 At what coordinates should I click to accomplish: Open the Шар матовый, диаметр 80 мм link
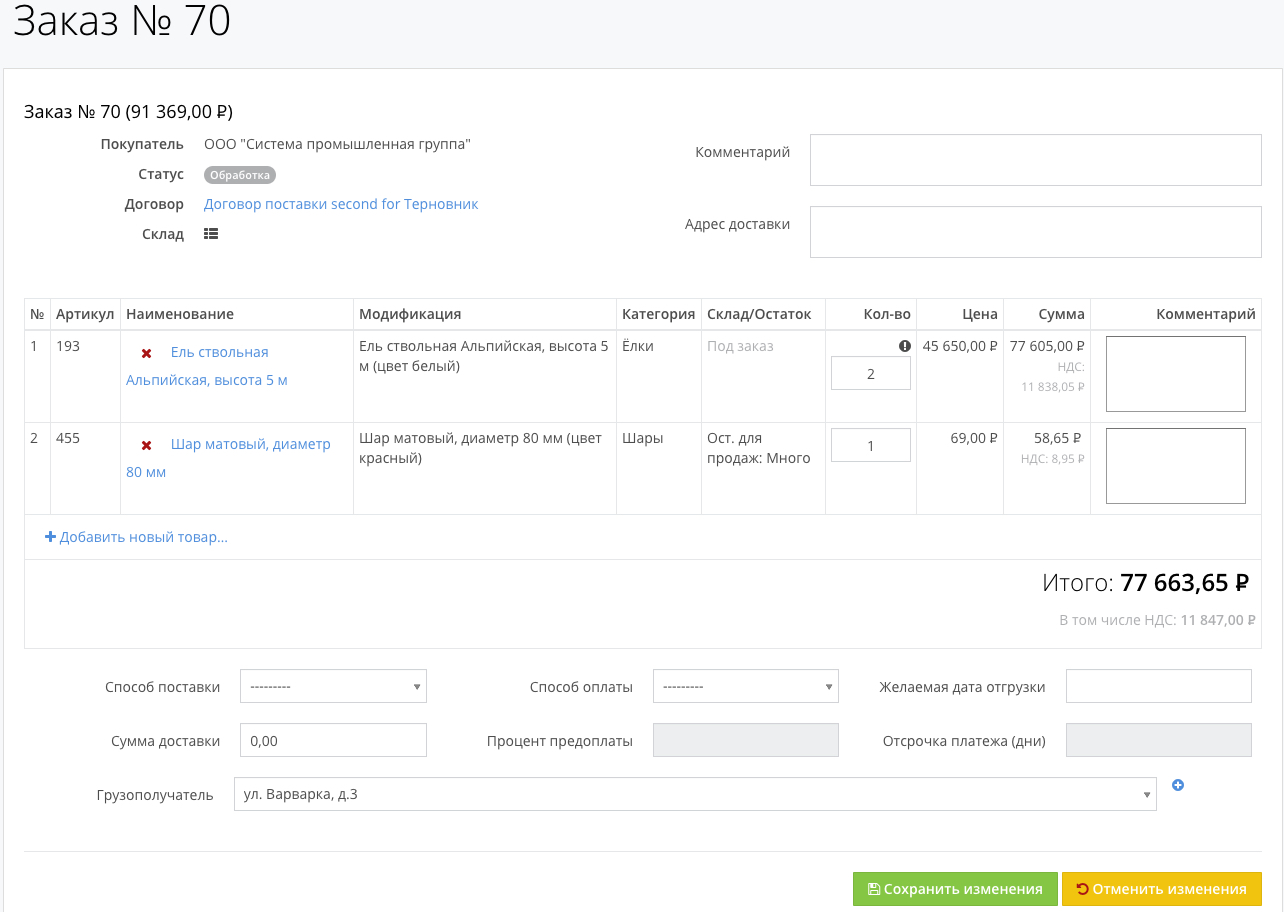tap(250, 445)
